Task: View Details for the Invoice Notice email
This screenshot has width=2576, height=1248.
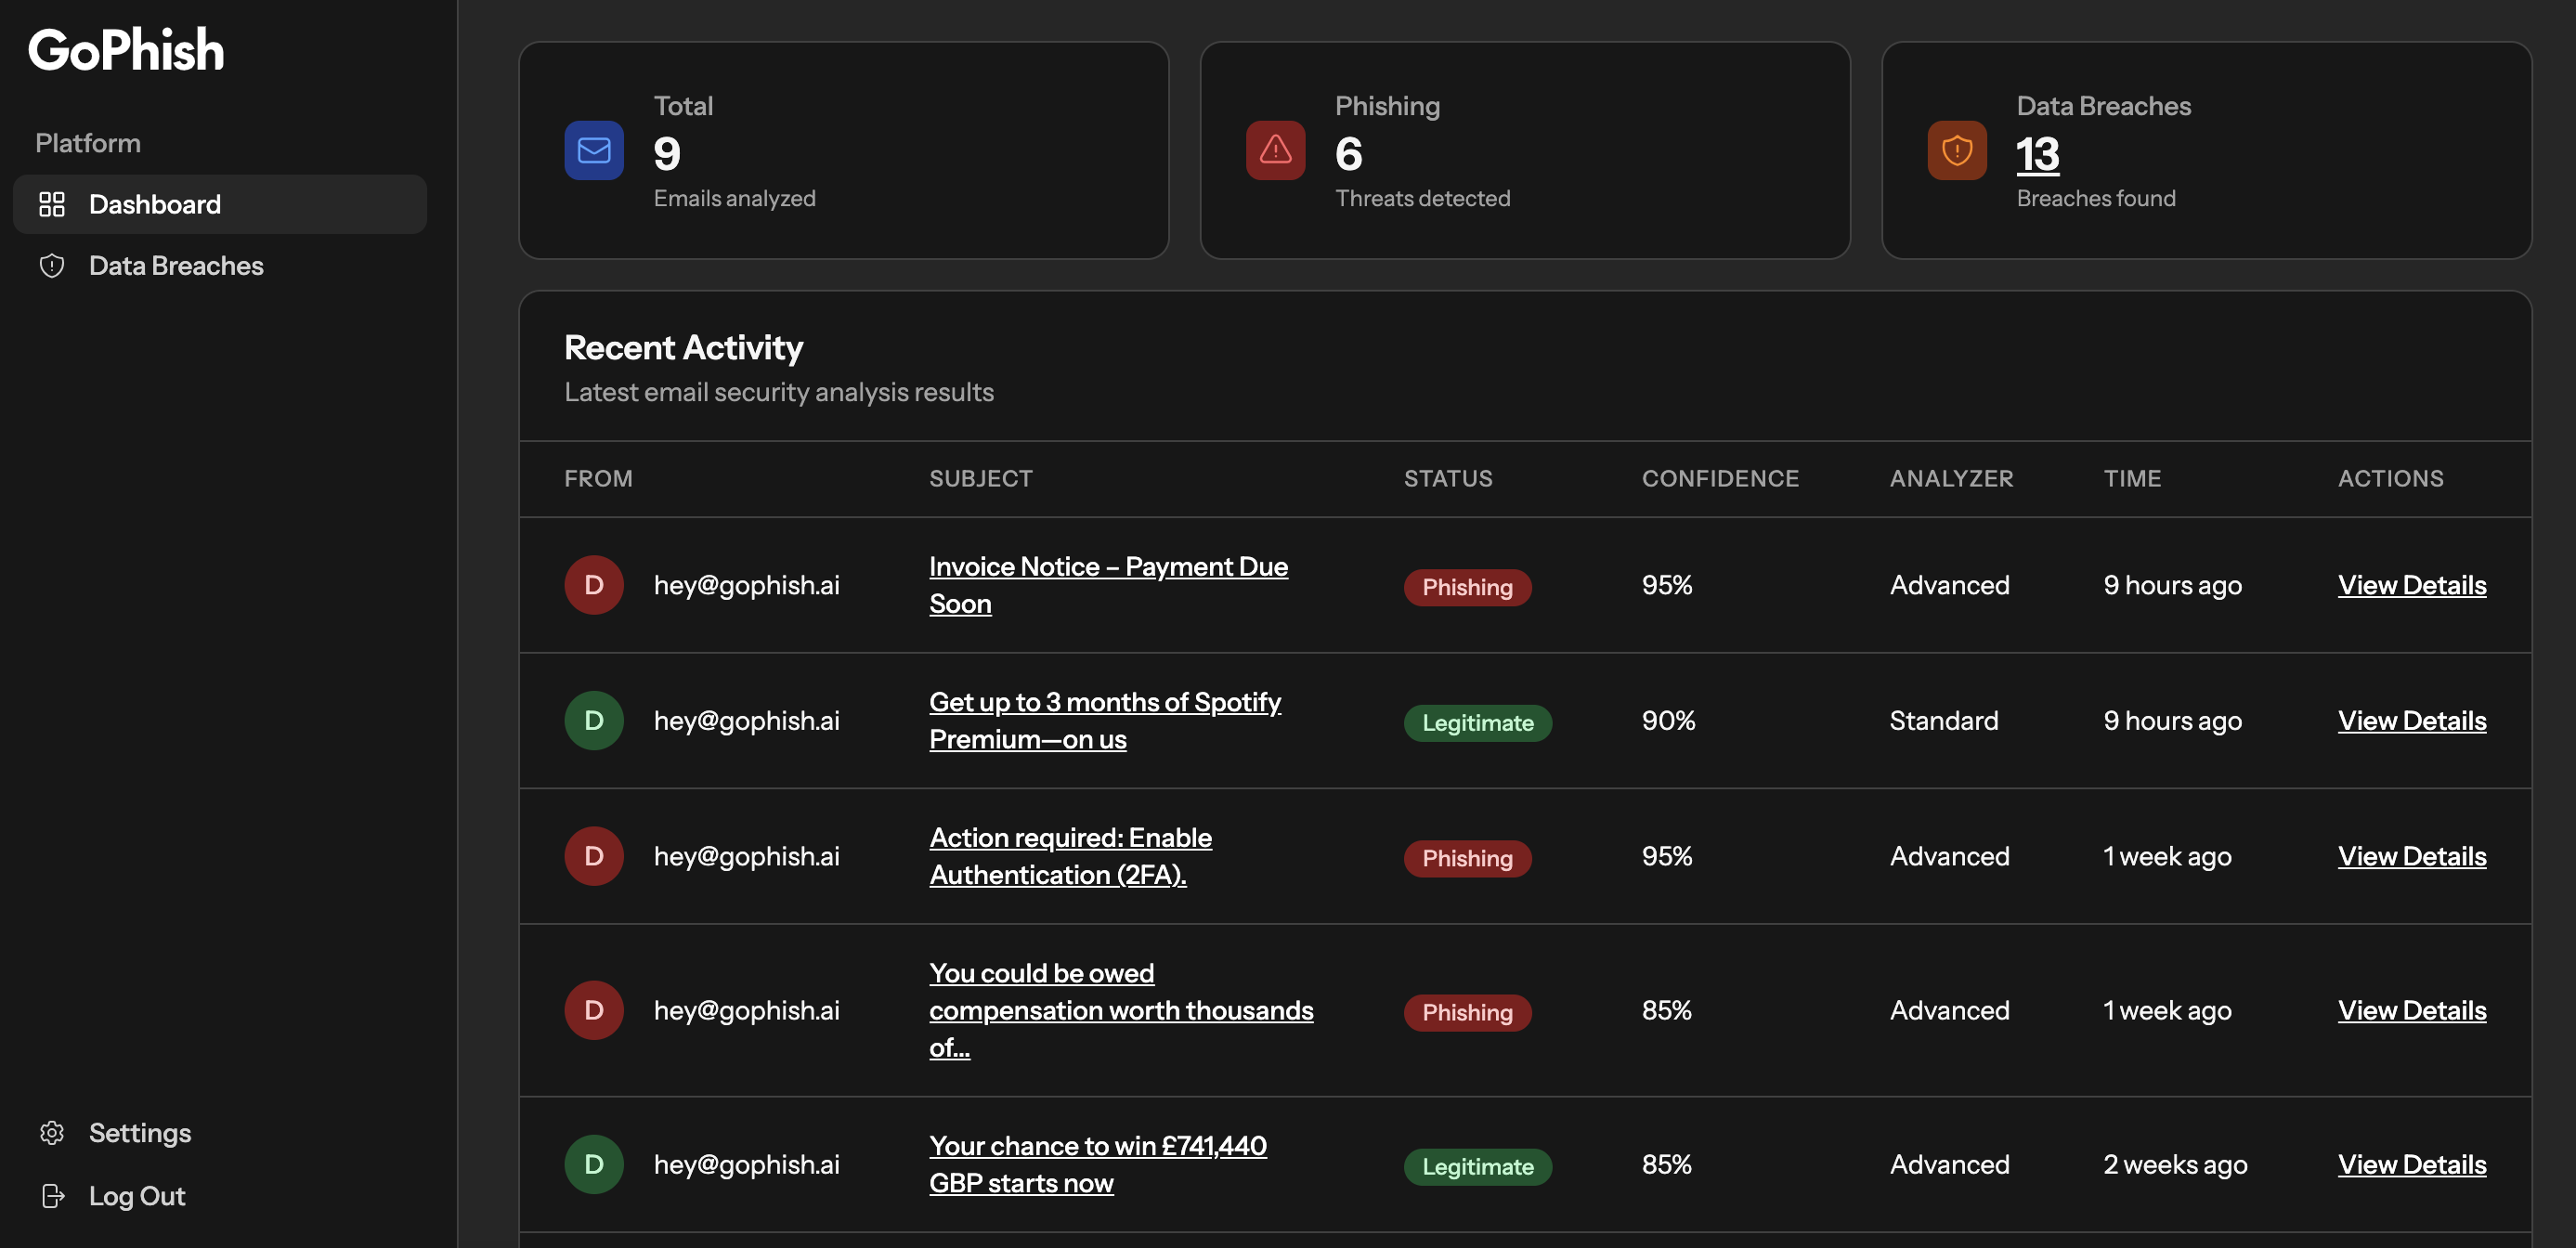Action: tap(2412, 585)
